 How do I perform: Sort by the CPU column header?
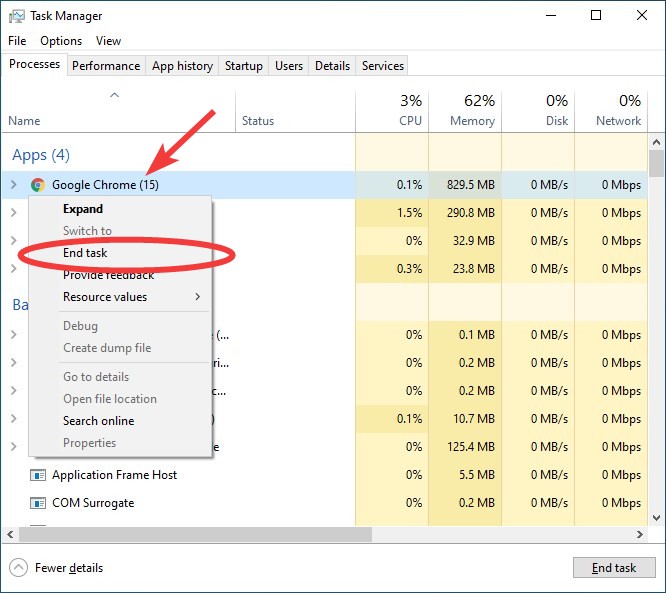tap(392, 111)
